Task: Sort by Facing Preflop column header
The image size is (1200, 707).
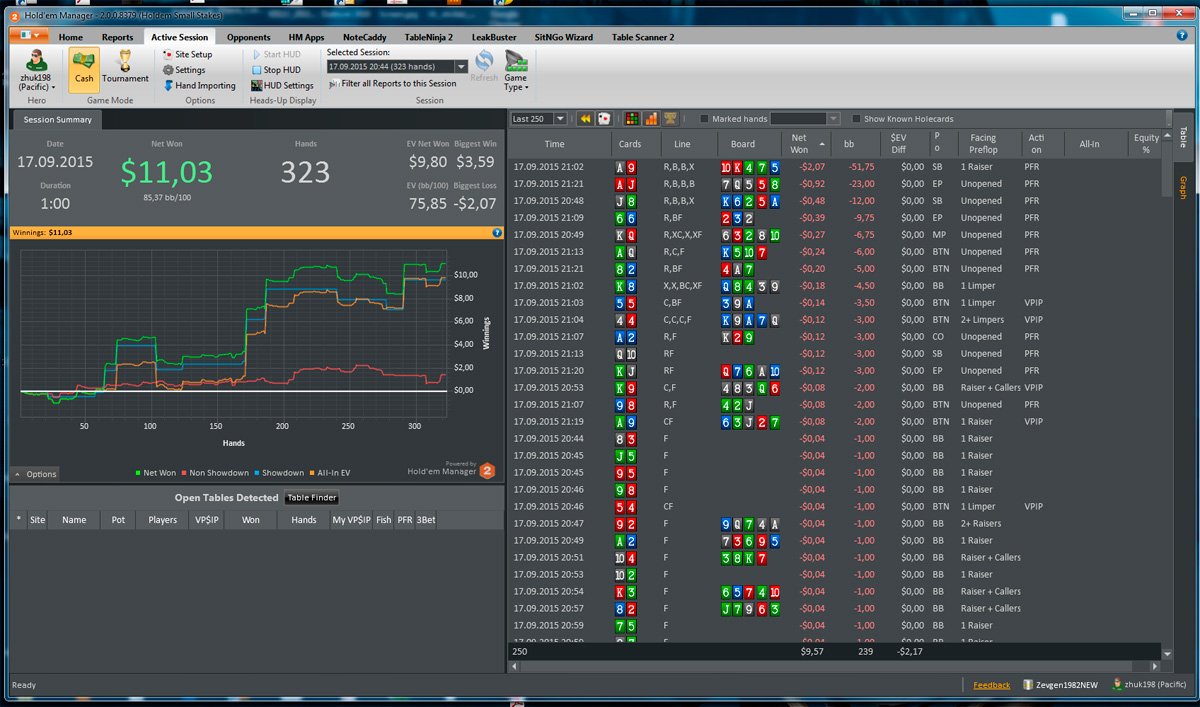Action: tap(984, 144)
